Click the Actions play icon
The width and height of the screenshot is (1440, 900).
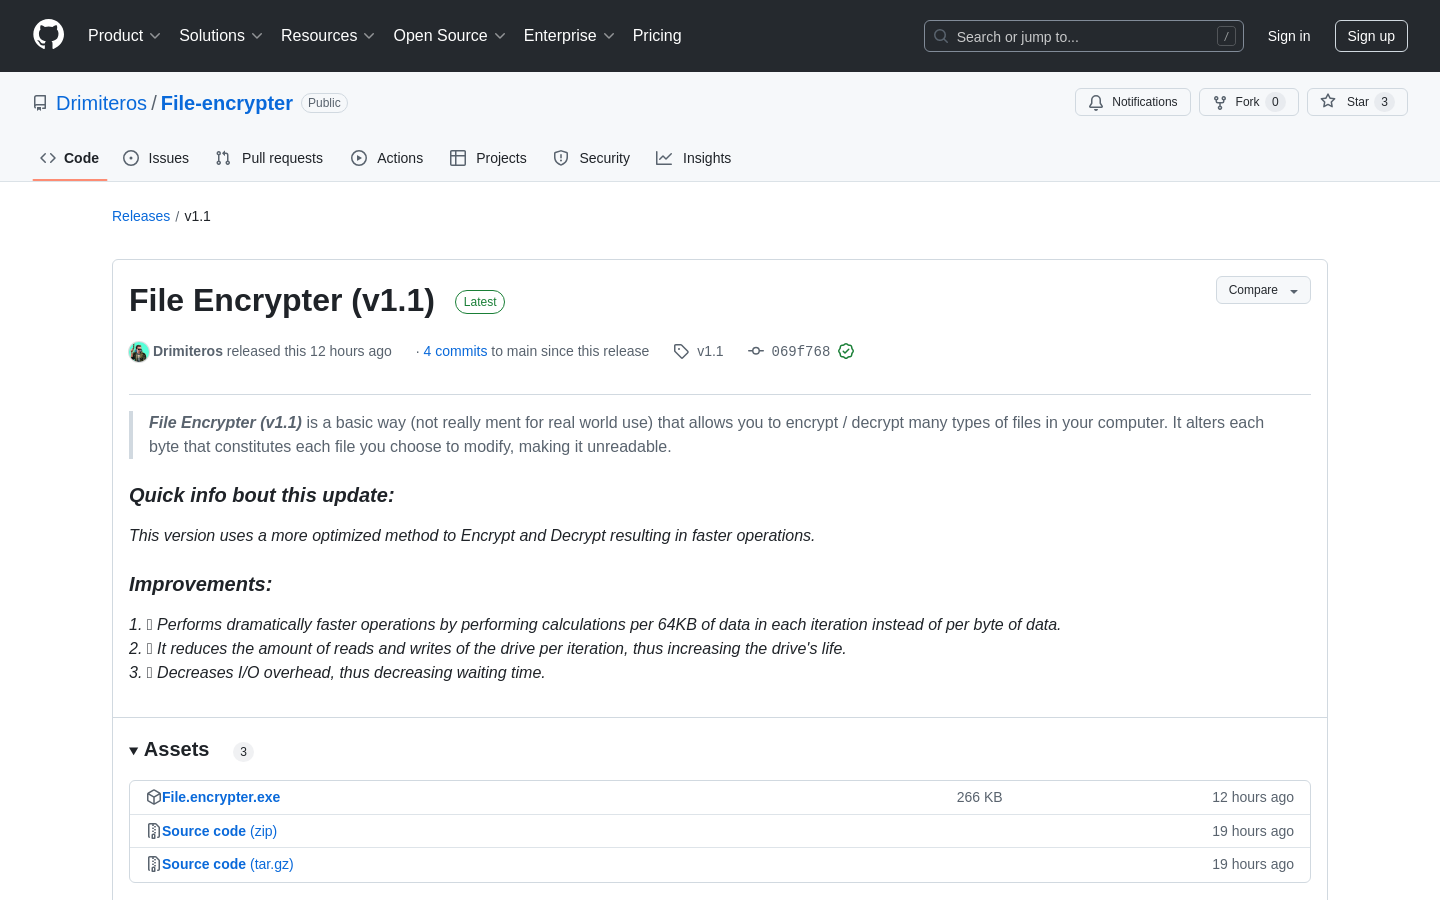[x=359, y=158]
